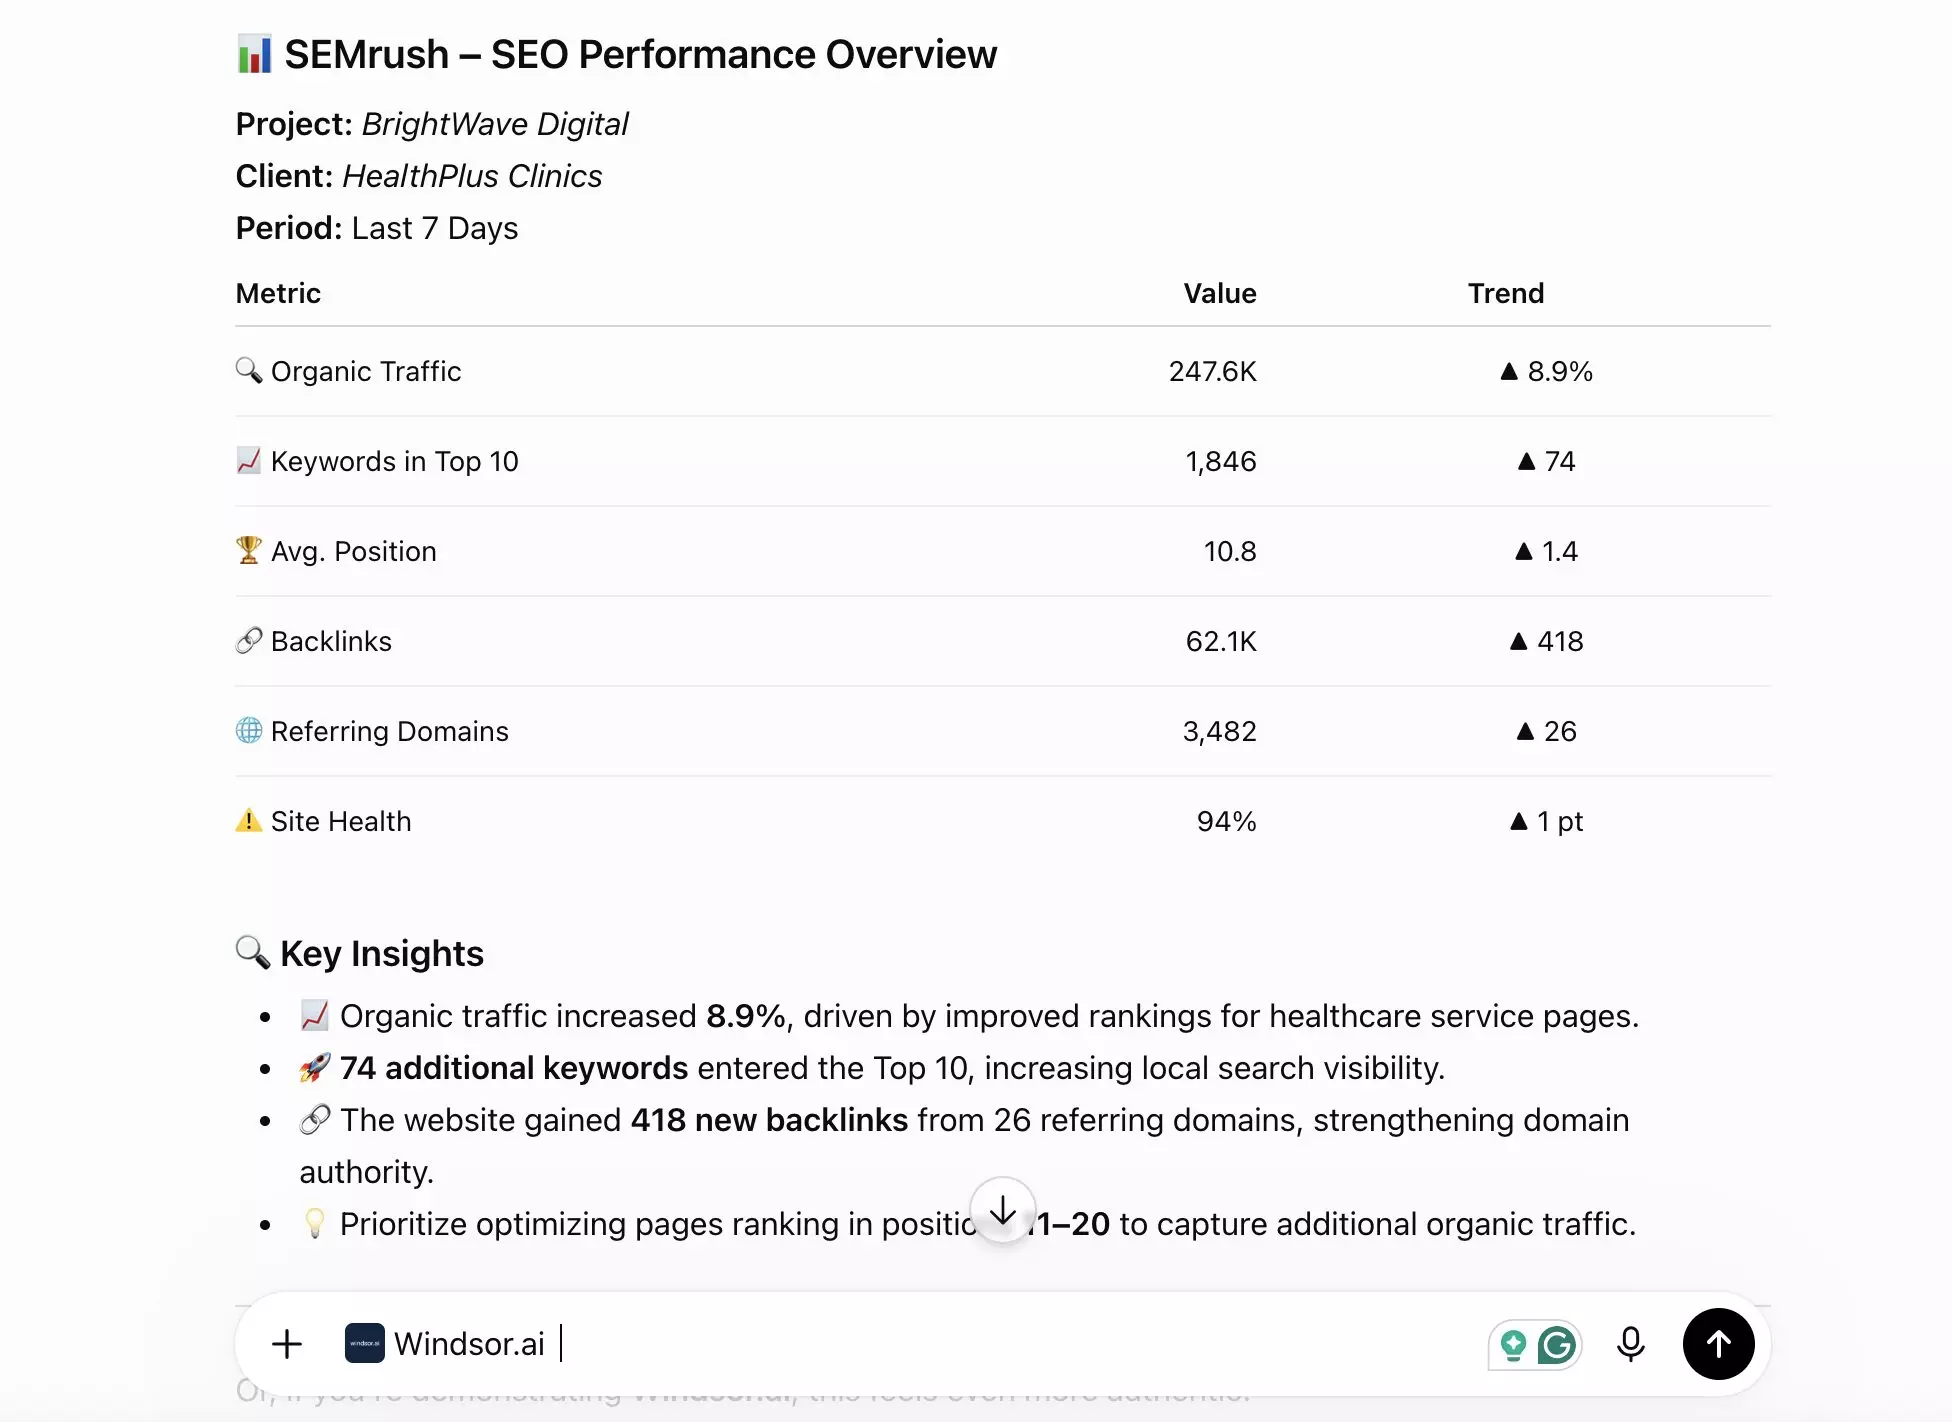
Task: Click the 8.9% trend for Organic Traffic
Action: click(x=1546, y=371)
